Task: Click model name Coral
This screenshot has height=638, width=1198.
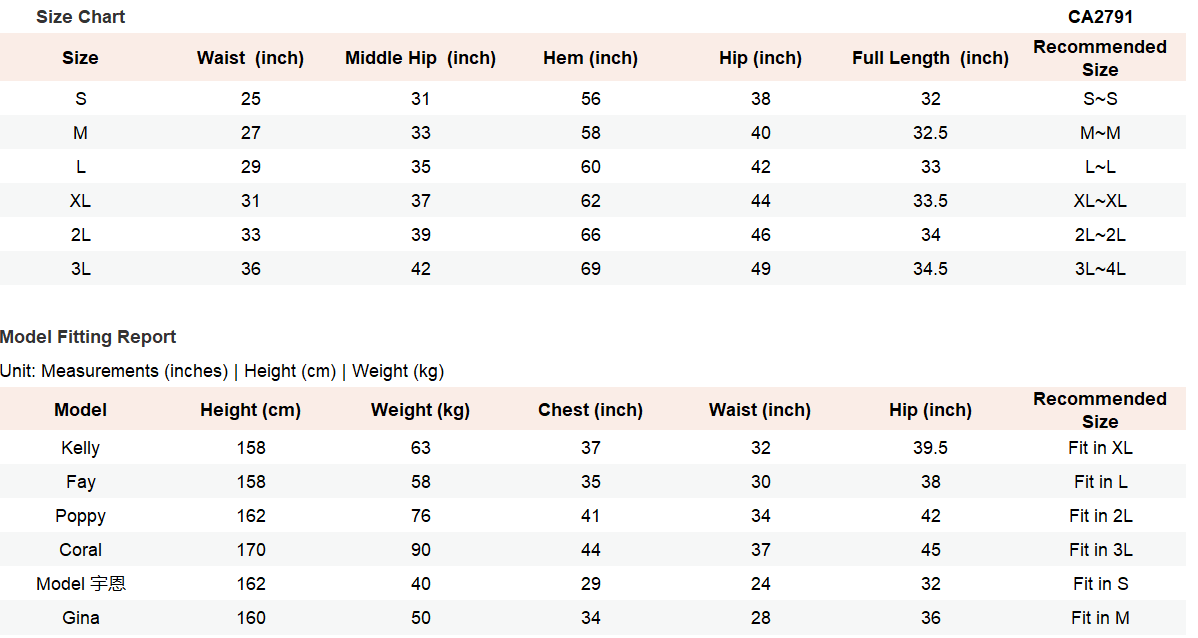Action: point(81,550)
